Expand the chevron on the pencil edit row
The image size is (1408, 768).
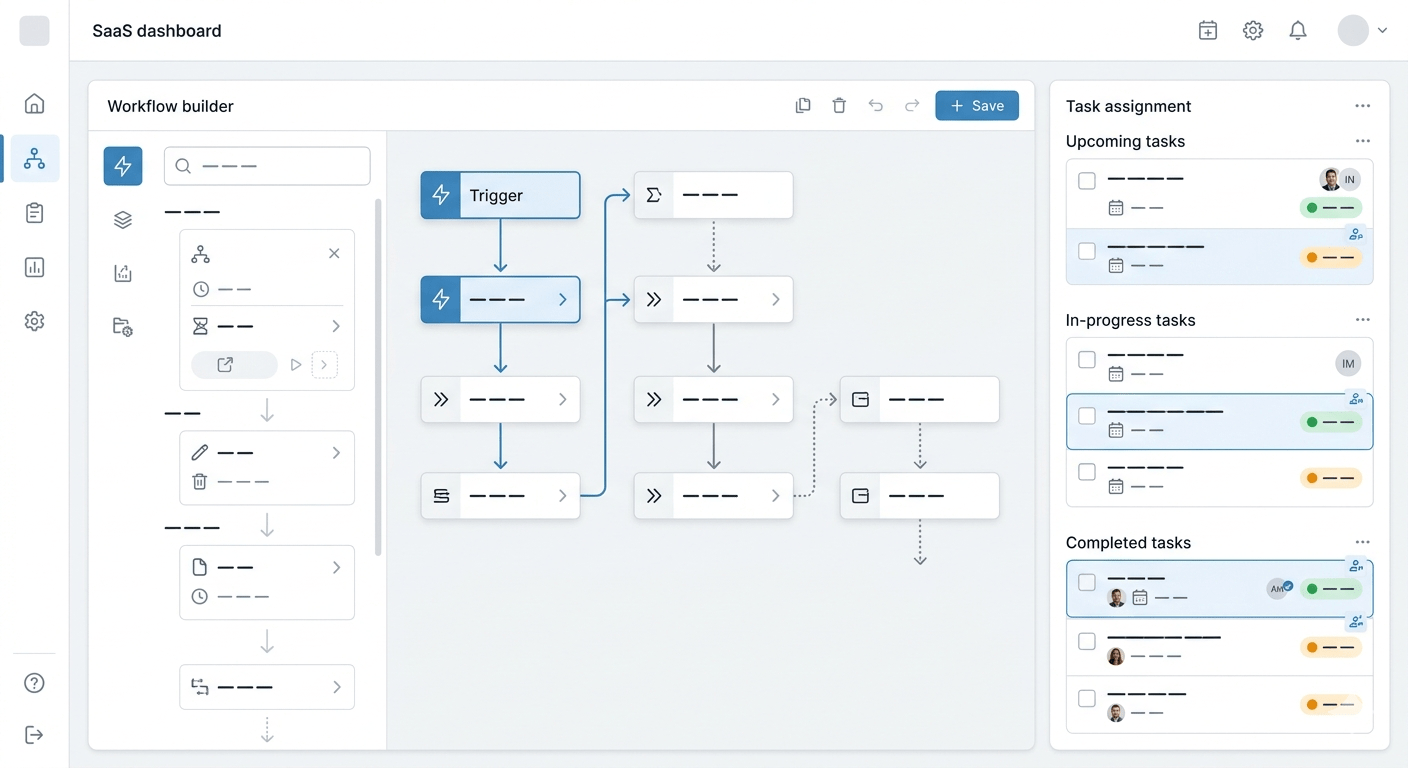click(x=336, y=453)
